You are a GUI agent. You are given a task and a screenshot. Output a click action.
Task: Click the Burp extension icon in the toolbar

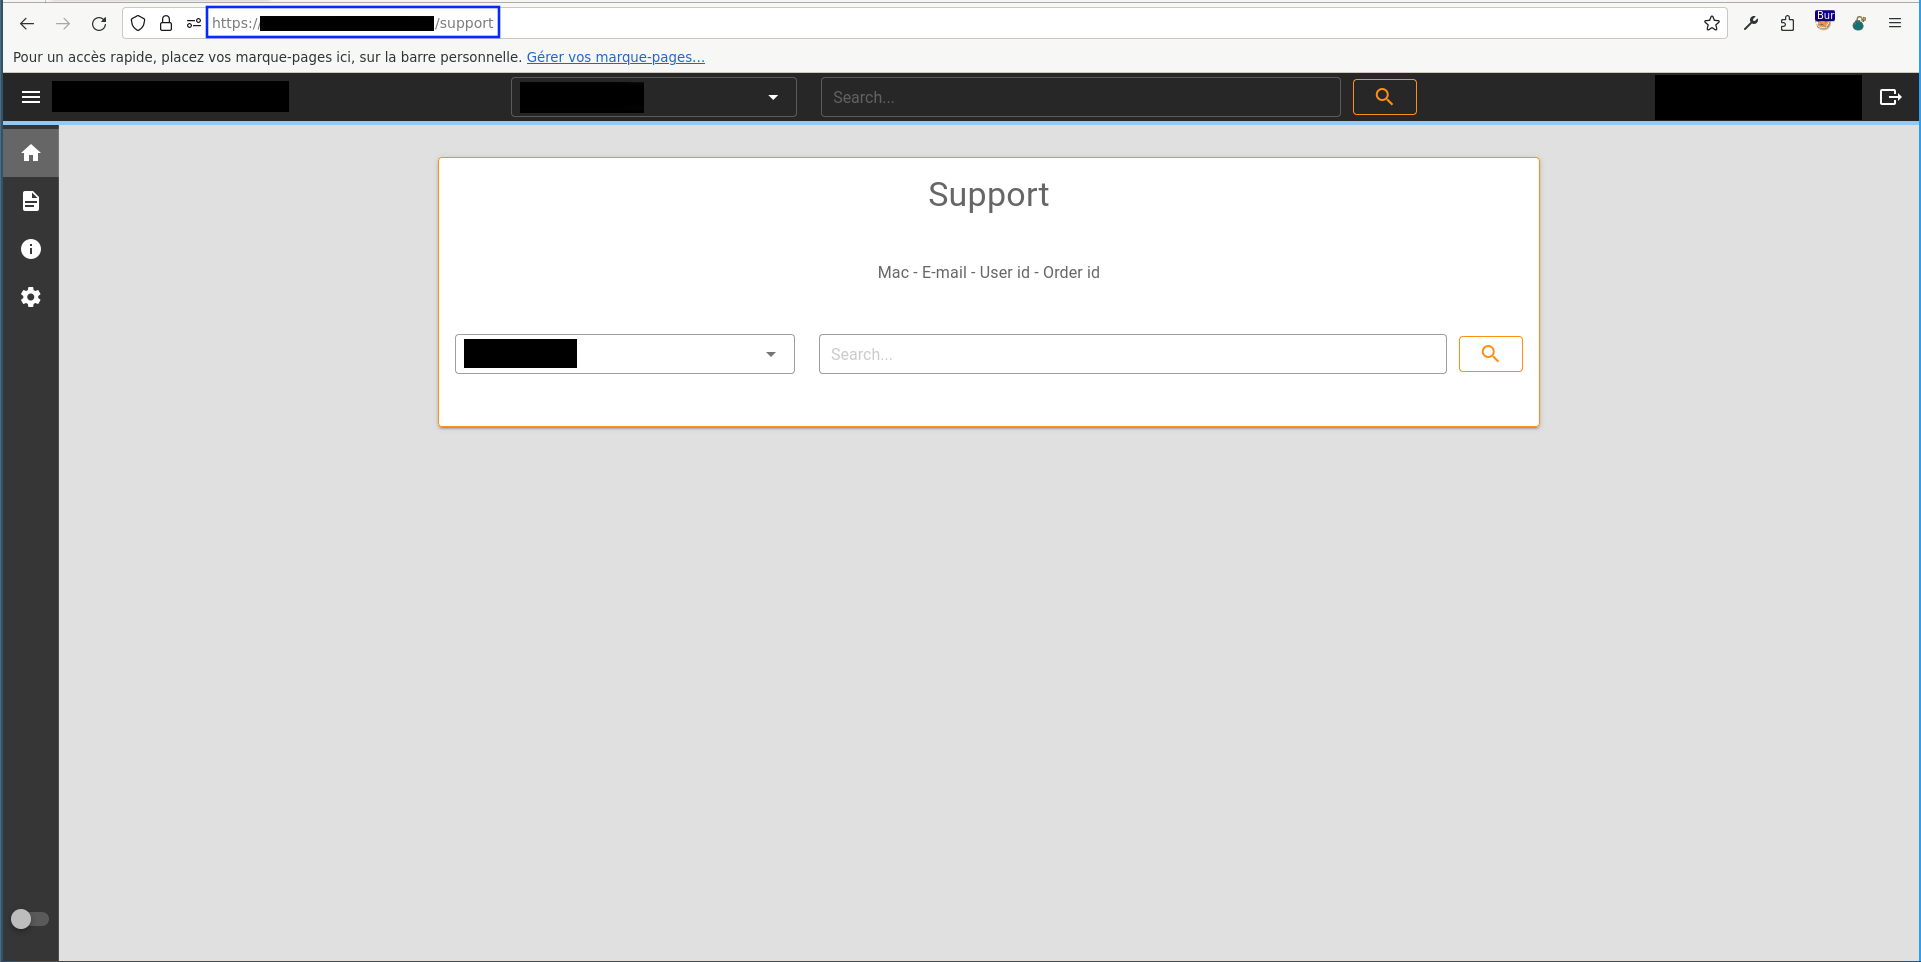point(1825,22)
